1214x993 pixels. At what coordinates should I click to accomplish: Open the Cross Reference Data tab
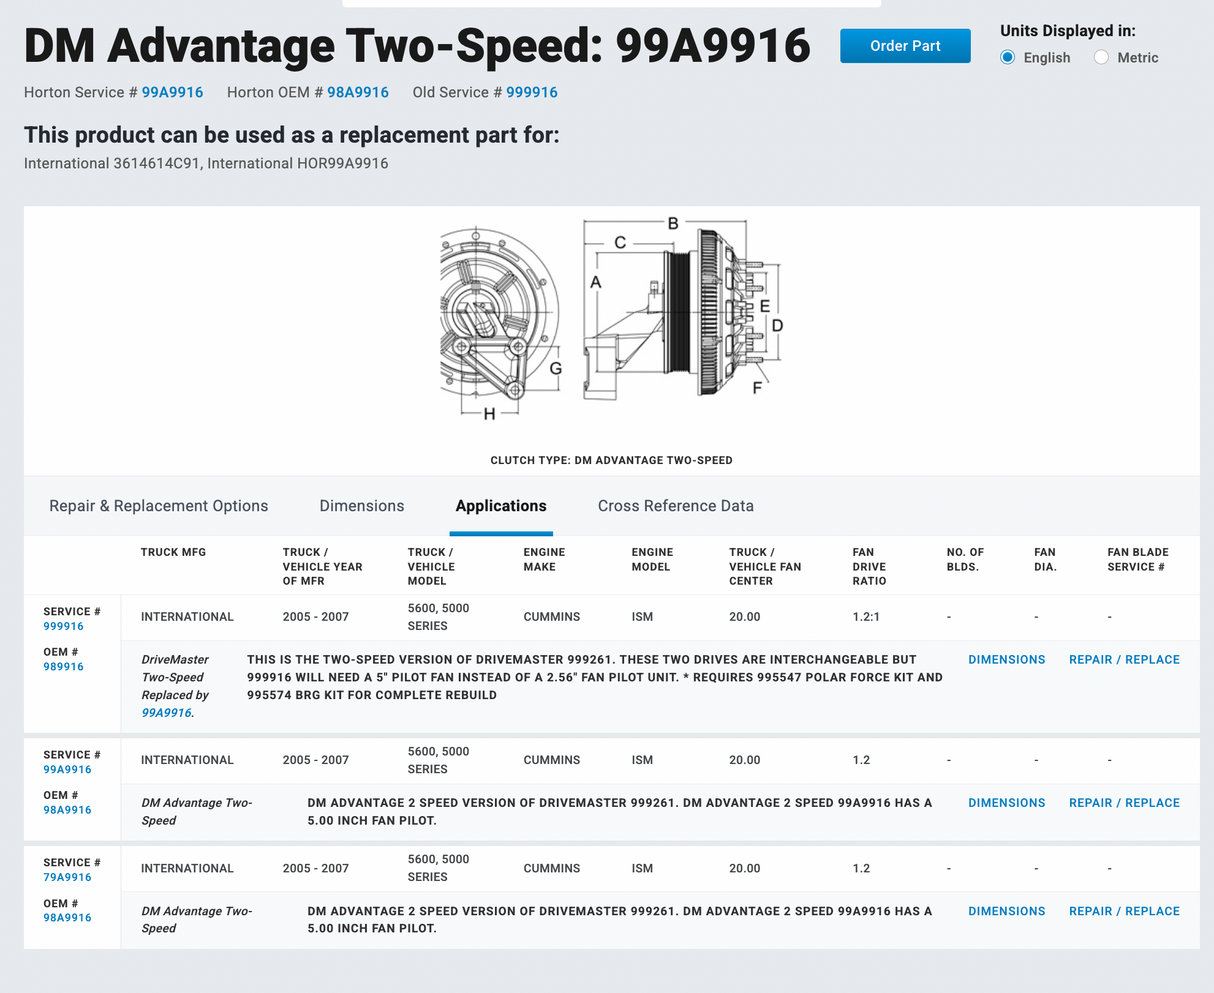(675, 506)
